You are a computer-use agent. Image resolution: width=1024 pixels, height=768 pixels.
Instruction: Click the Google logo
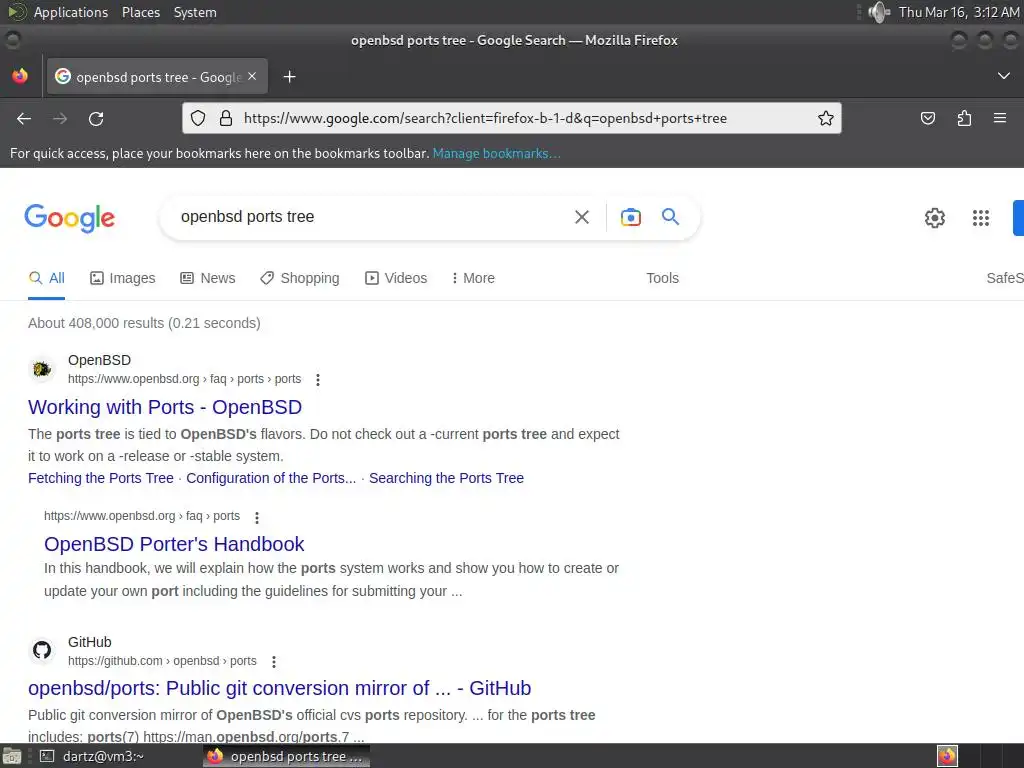coord(70,217)
